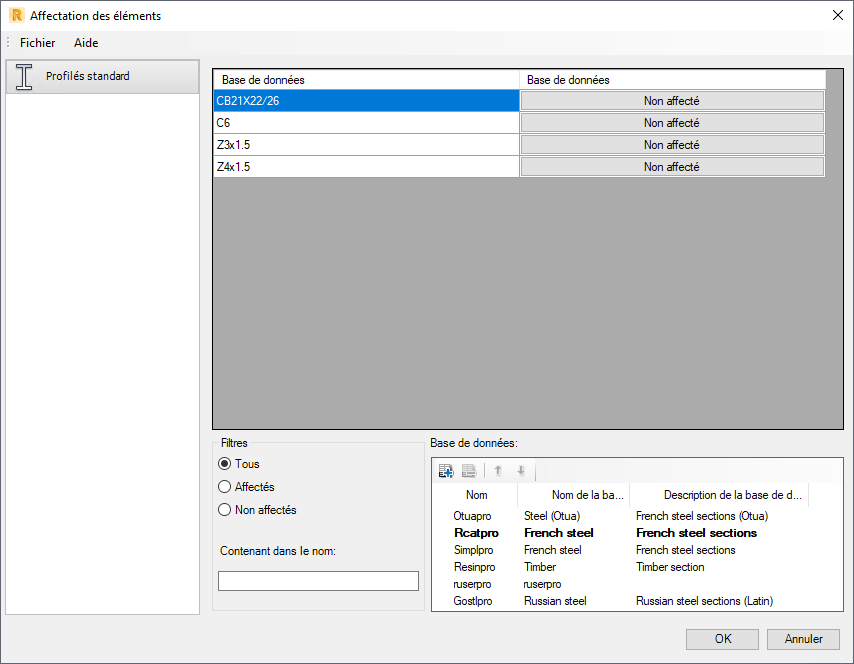
Task: Open the Profilés standard tab
Action: pyautogui.click(x=103, y=76)
